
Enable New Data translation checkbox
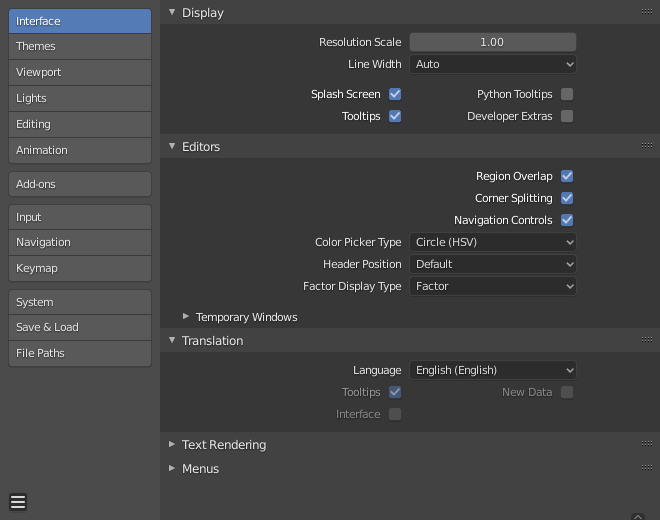click(x=567, y=392)
